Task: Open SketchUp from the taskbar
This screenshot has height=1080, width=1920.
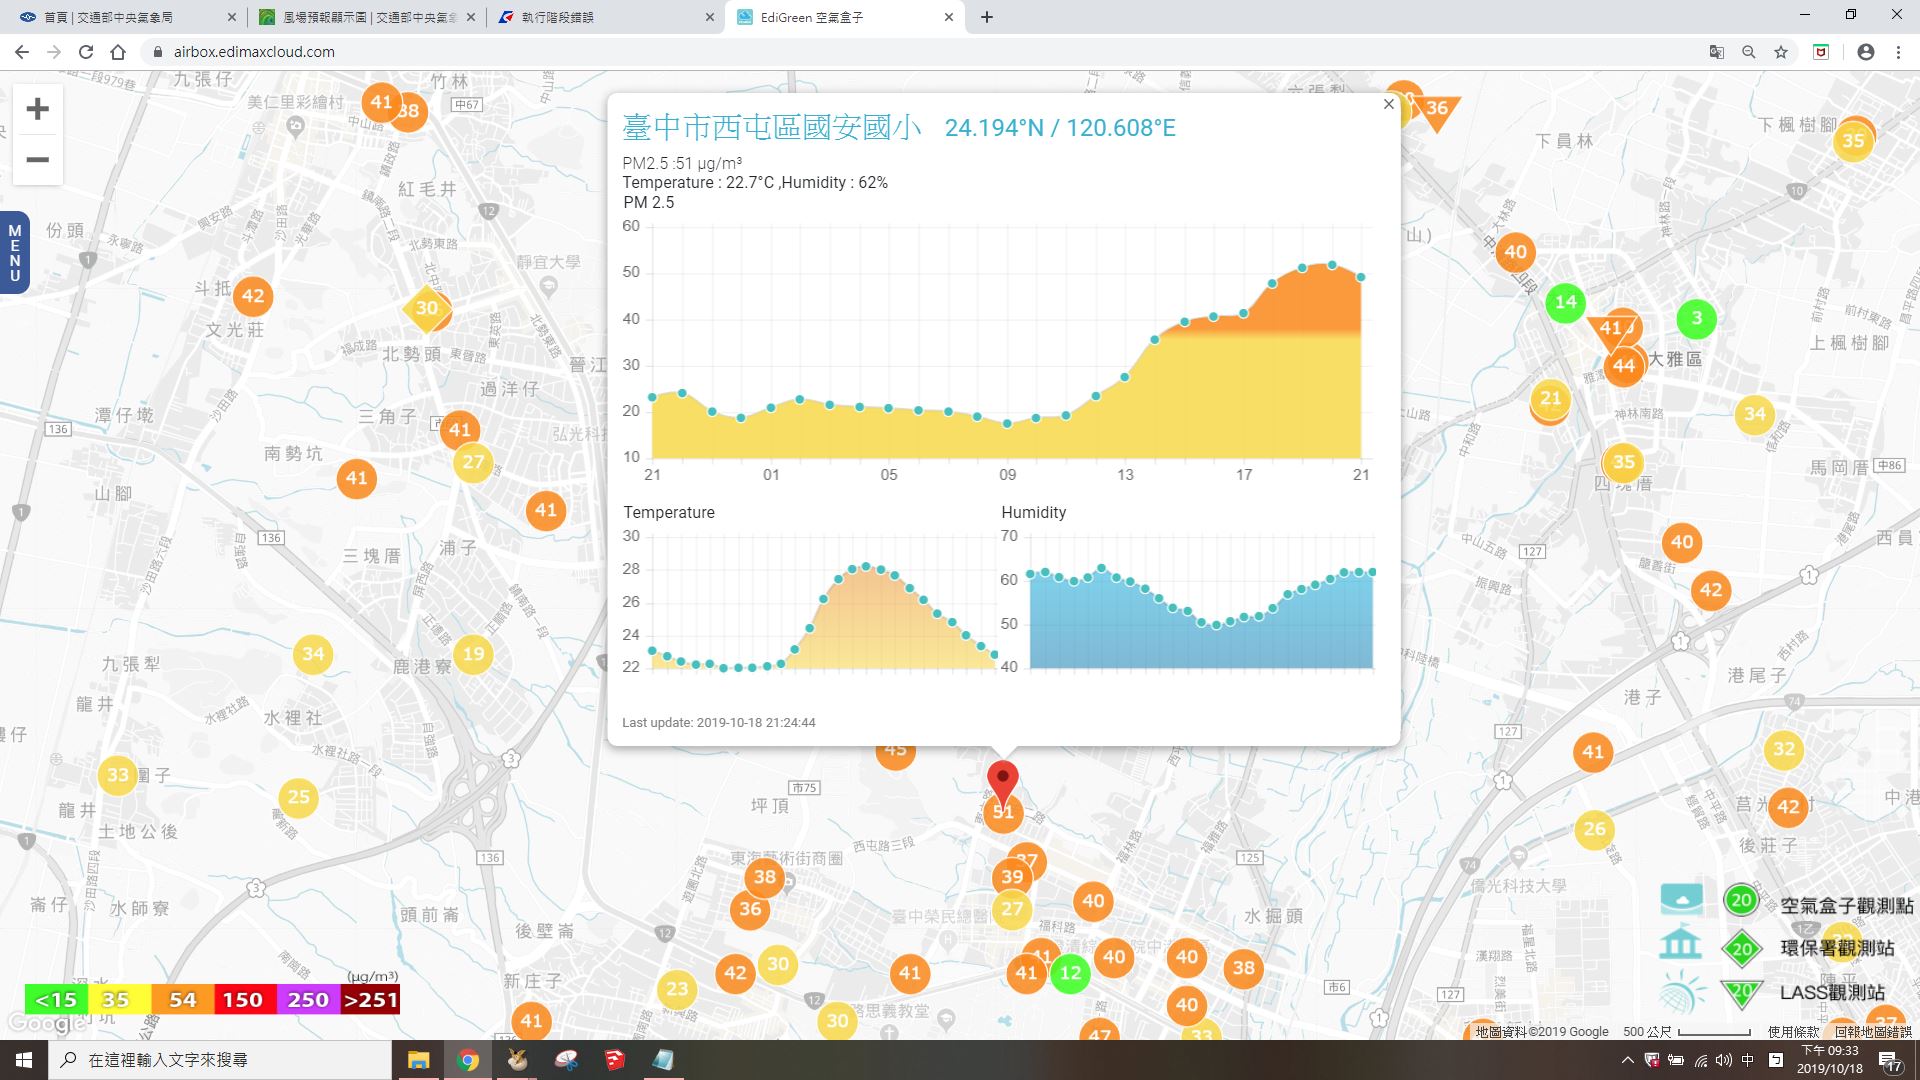Action: point(614,1060)
